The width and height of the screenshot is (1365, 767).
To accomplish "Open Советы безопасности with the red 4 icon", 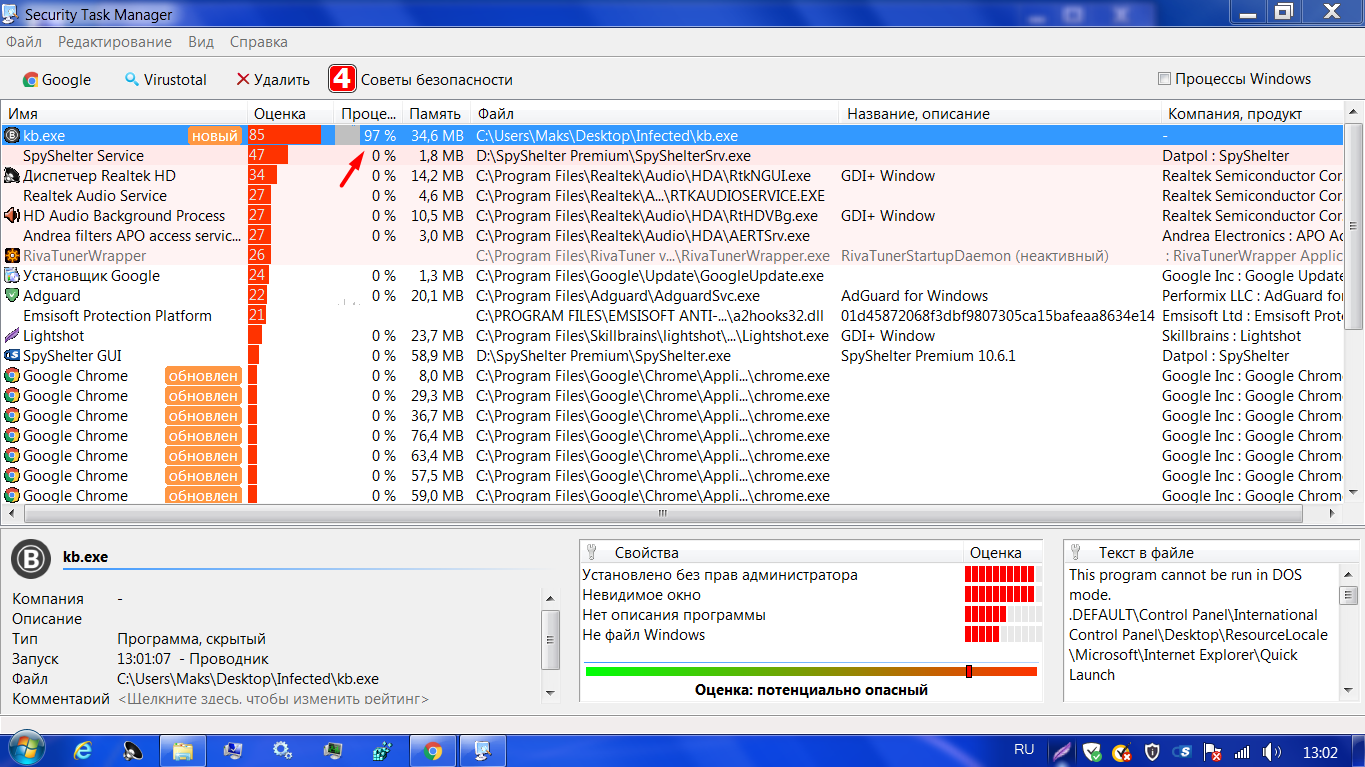I will [x=421, y=80].
